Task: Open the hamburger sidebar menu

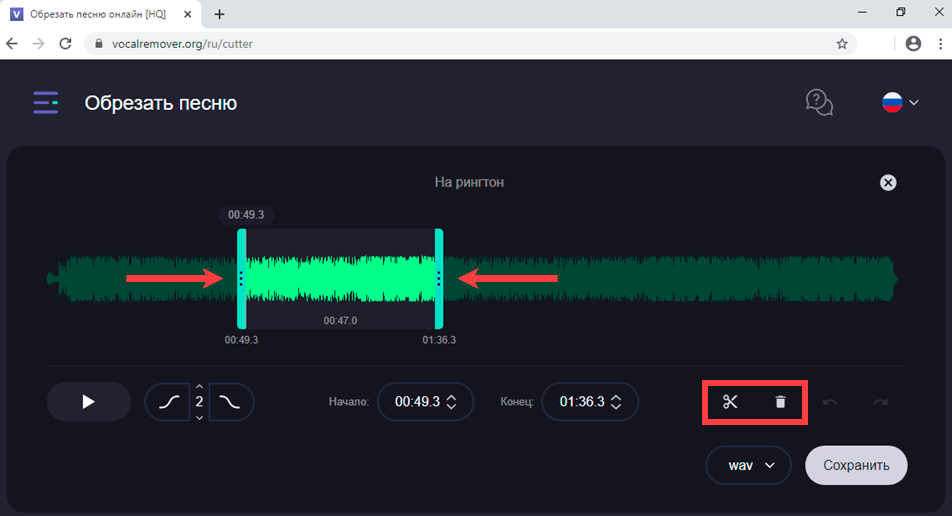Action: 46,103
